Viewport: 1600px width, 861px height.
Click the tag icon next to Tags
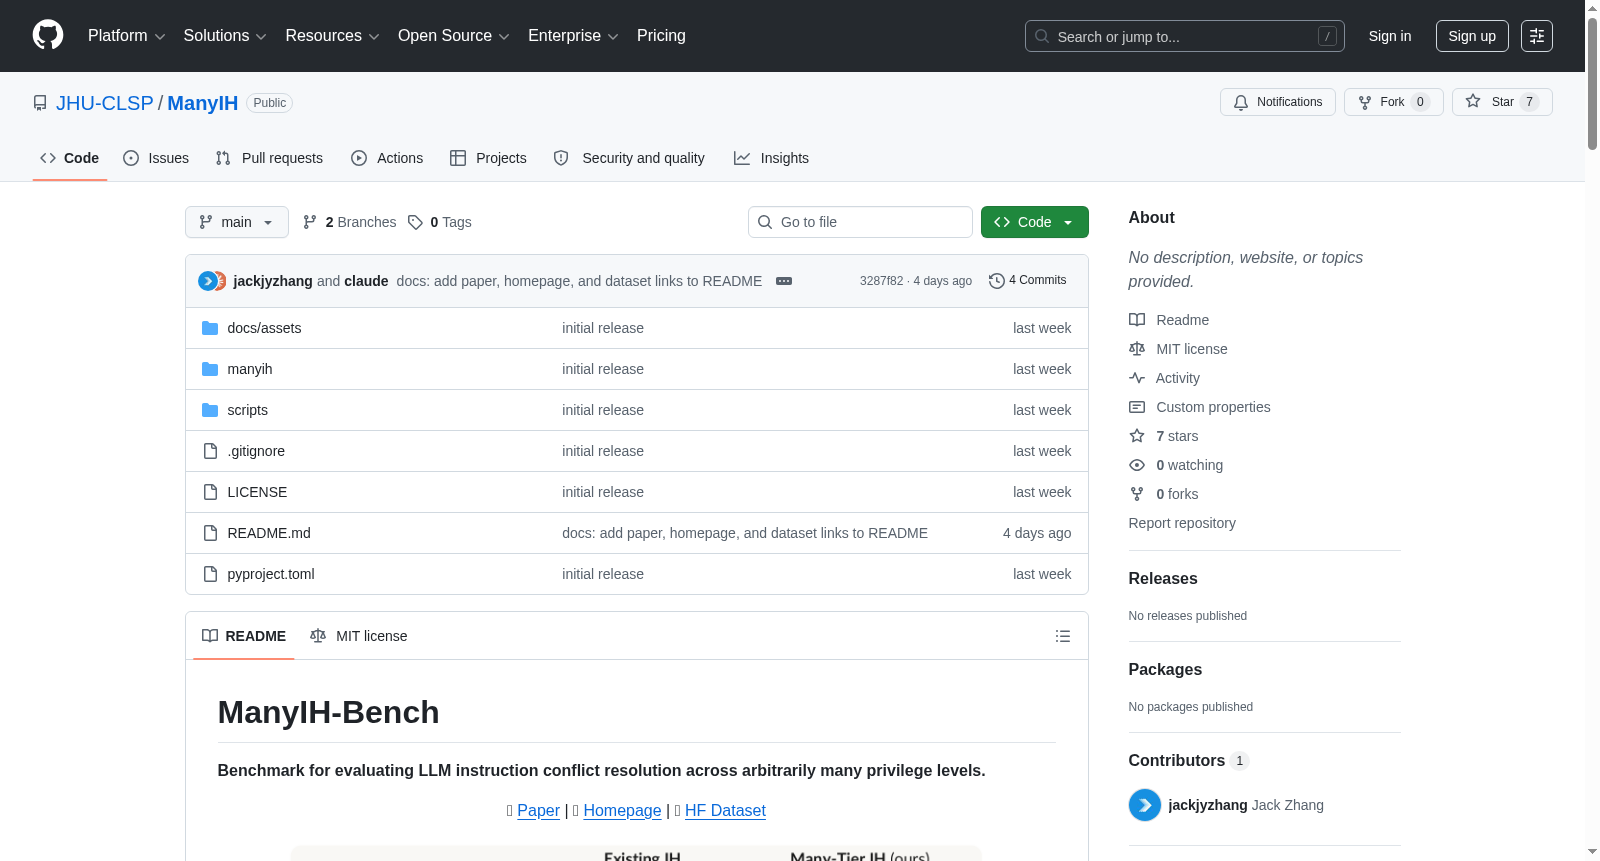(x=416, y=222)
